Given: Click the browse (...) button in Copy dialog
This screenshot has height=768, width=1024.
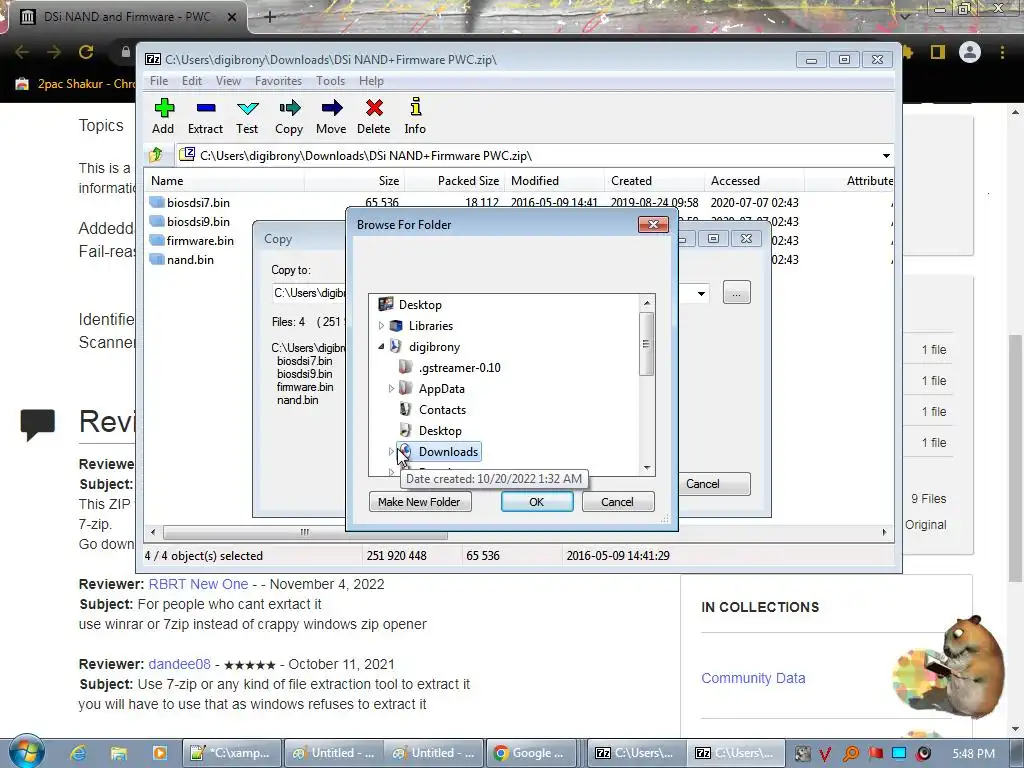Looking at the screenshot, I should tap(737, 293).
